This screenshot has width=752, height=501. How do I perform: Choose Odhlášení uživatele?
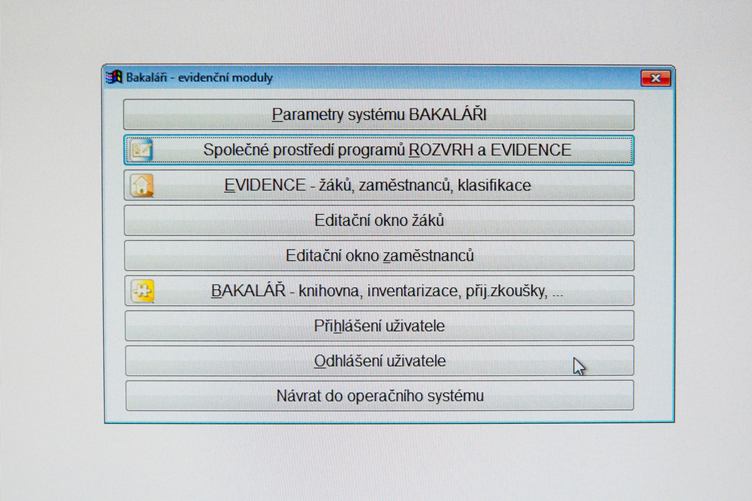[x=379, y=361]
